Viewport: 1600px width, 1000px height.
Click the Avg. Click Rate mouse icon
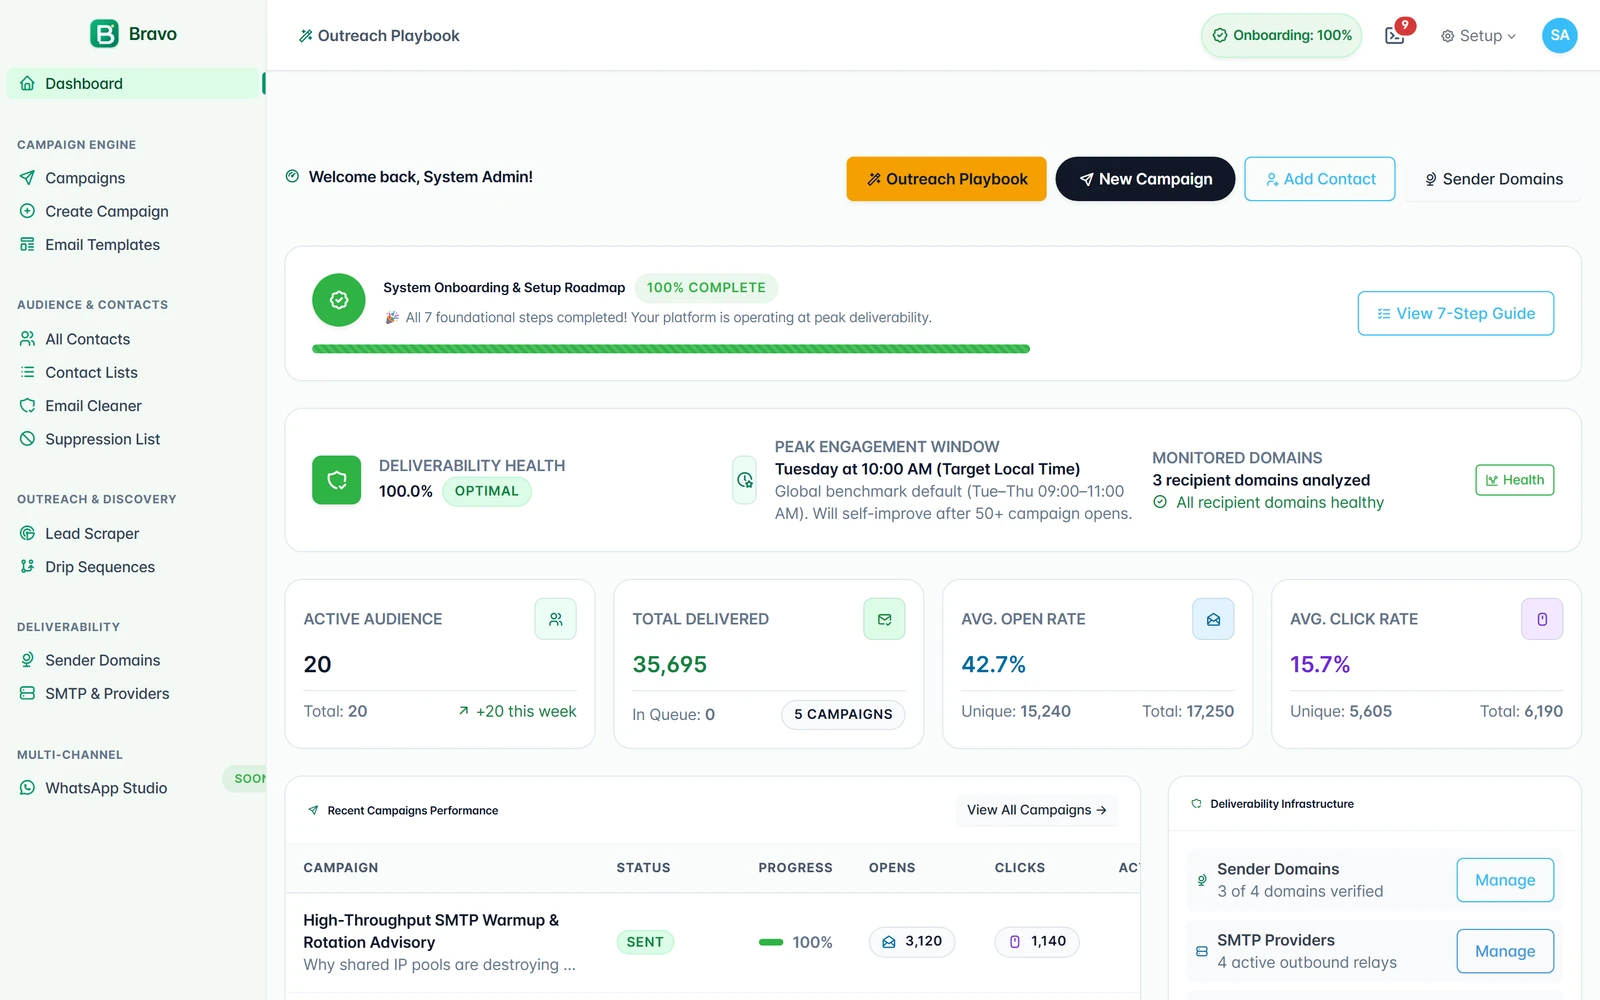coord(1542,619)
